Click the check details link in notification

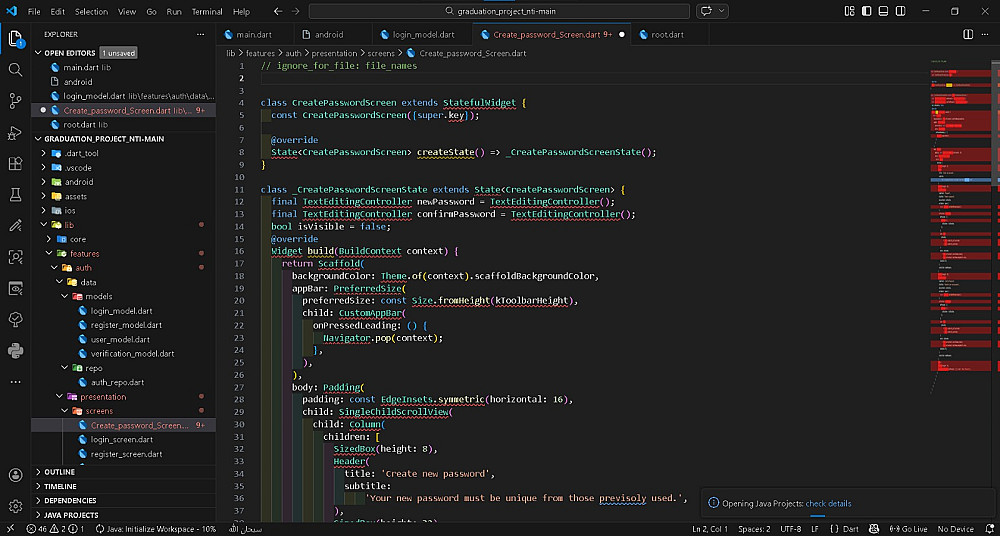tap(828, 503)
